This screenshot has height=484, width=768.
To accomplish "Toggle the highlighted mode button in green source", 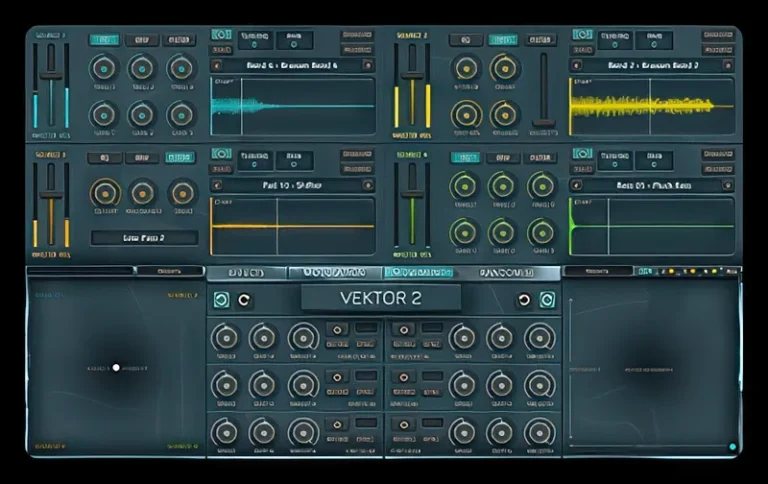I will tap(465, 158).
